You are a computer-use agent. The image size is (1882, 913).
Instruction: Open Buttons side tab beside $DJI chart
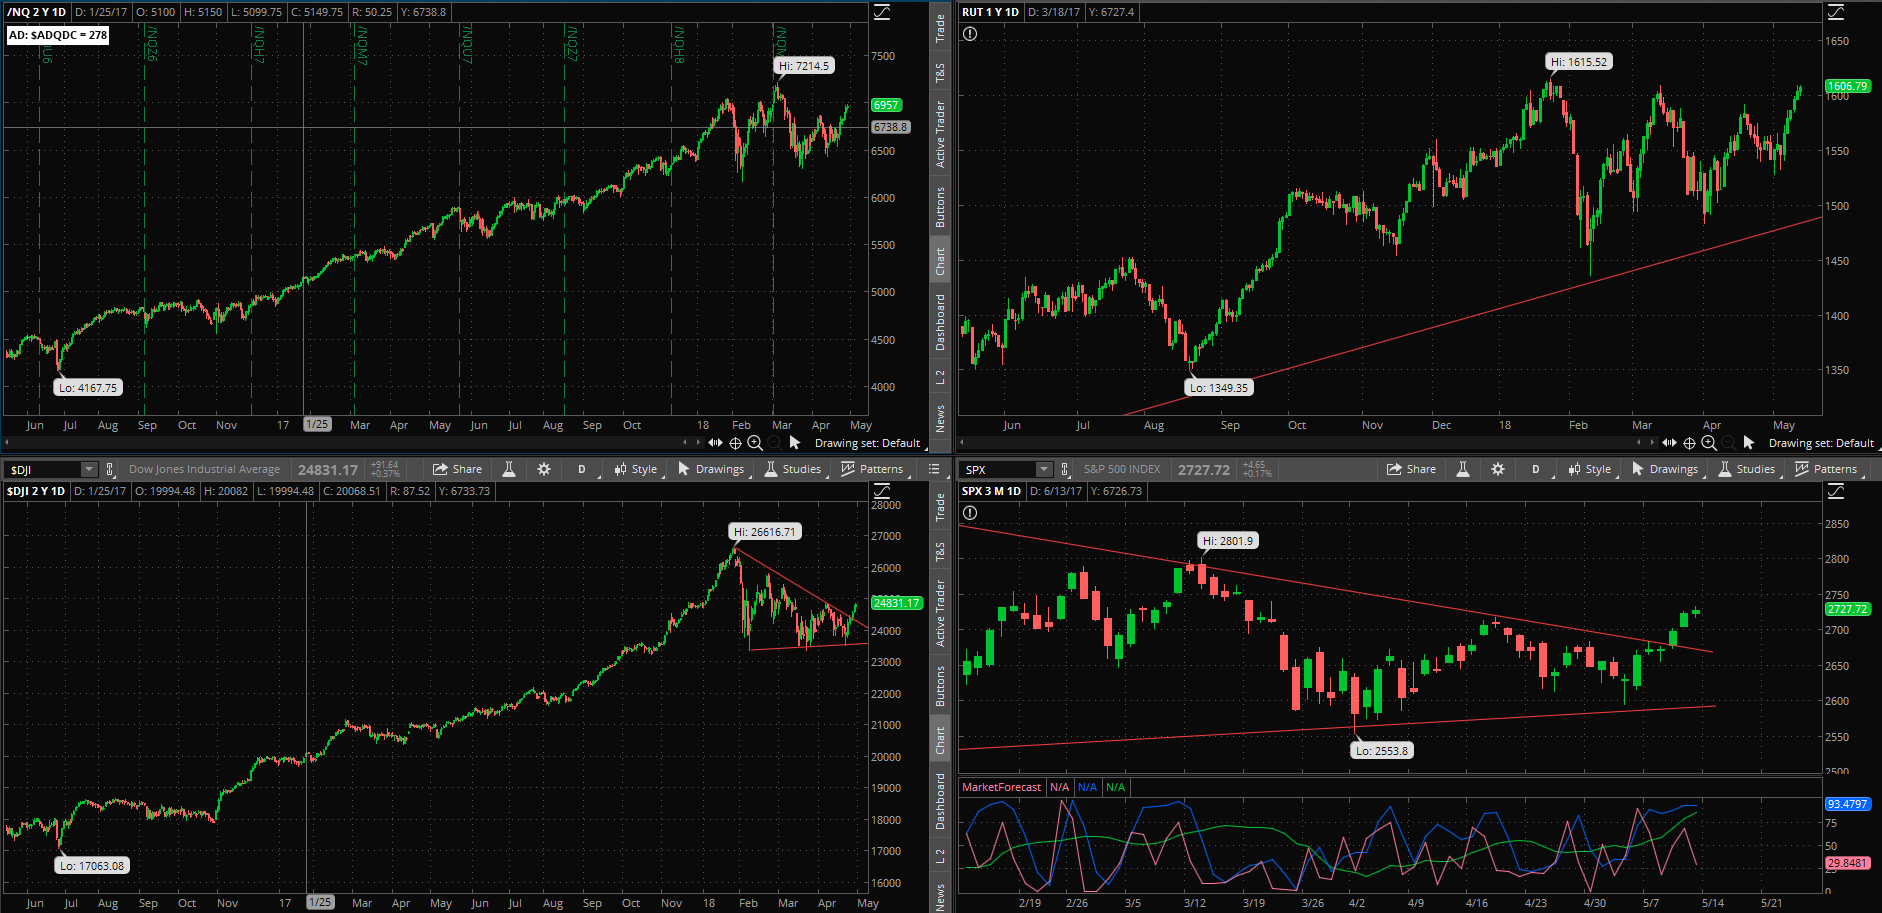click(940, 686)
